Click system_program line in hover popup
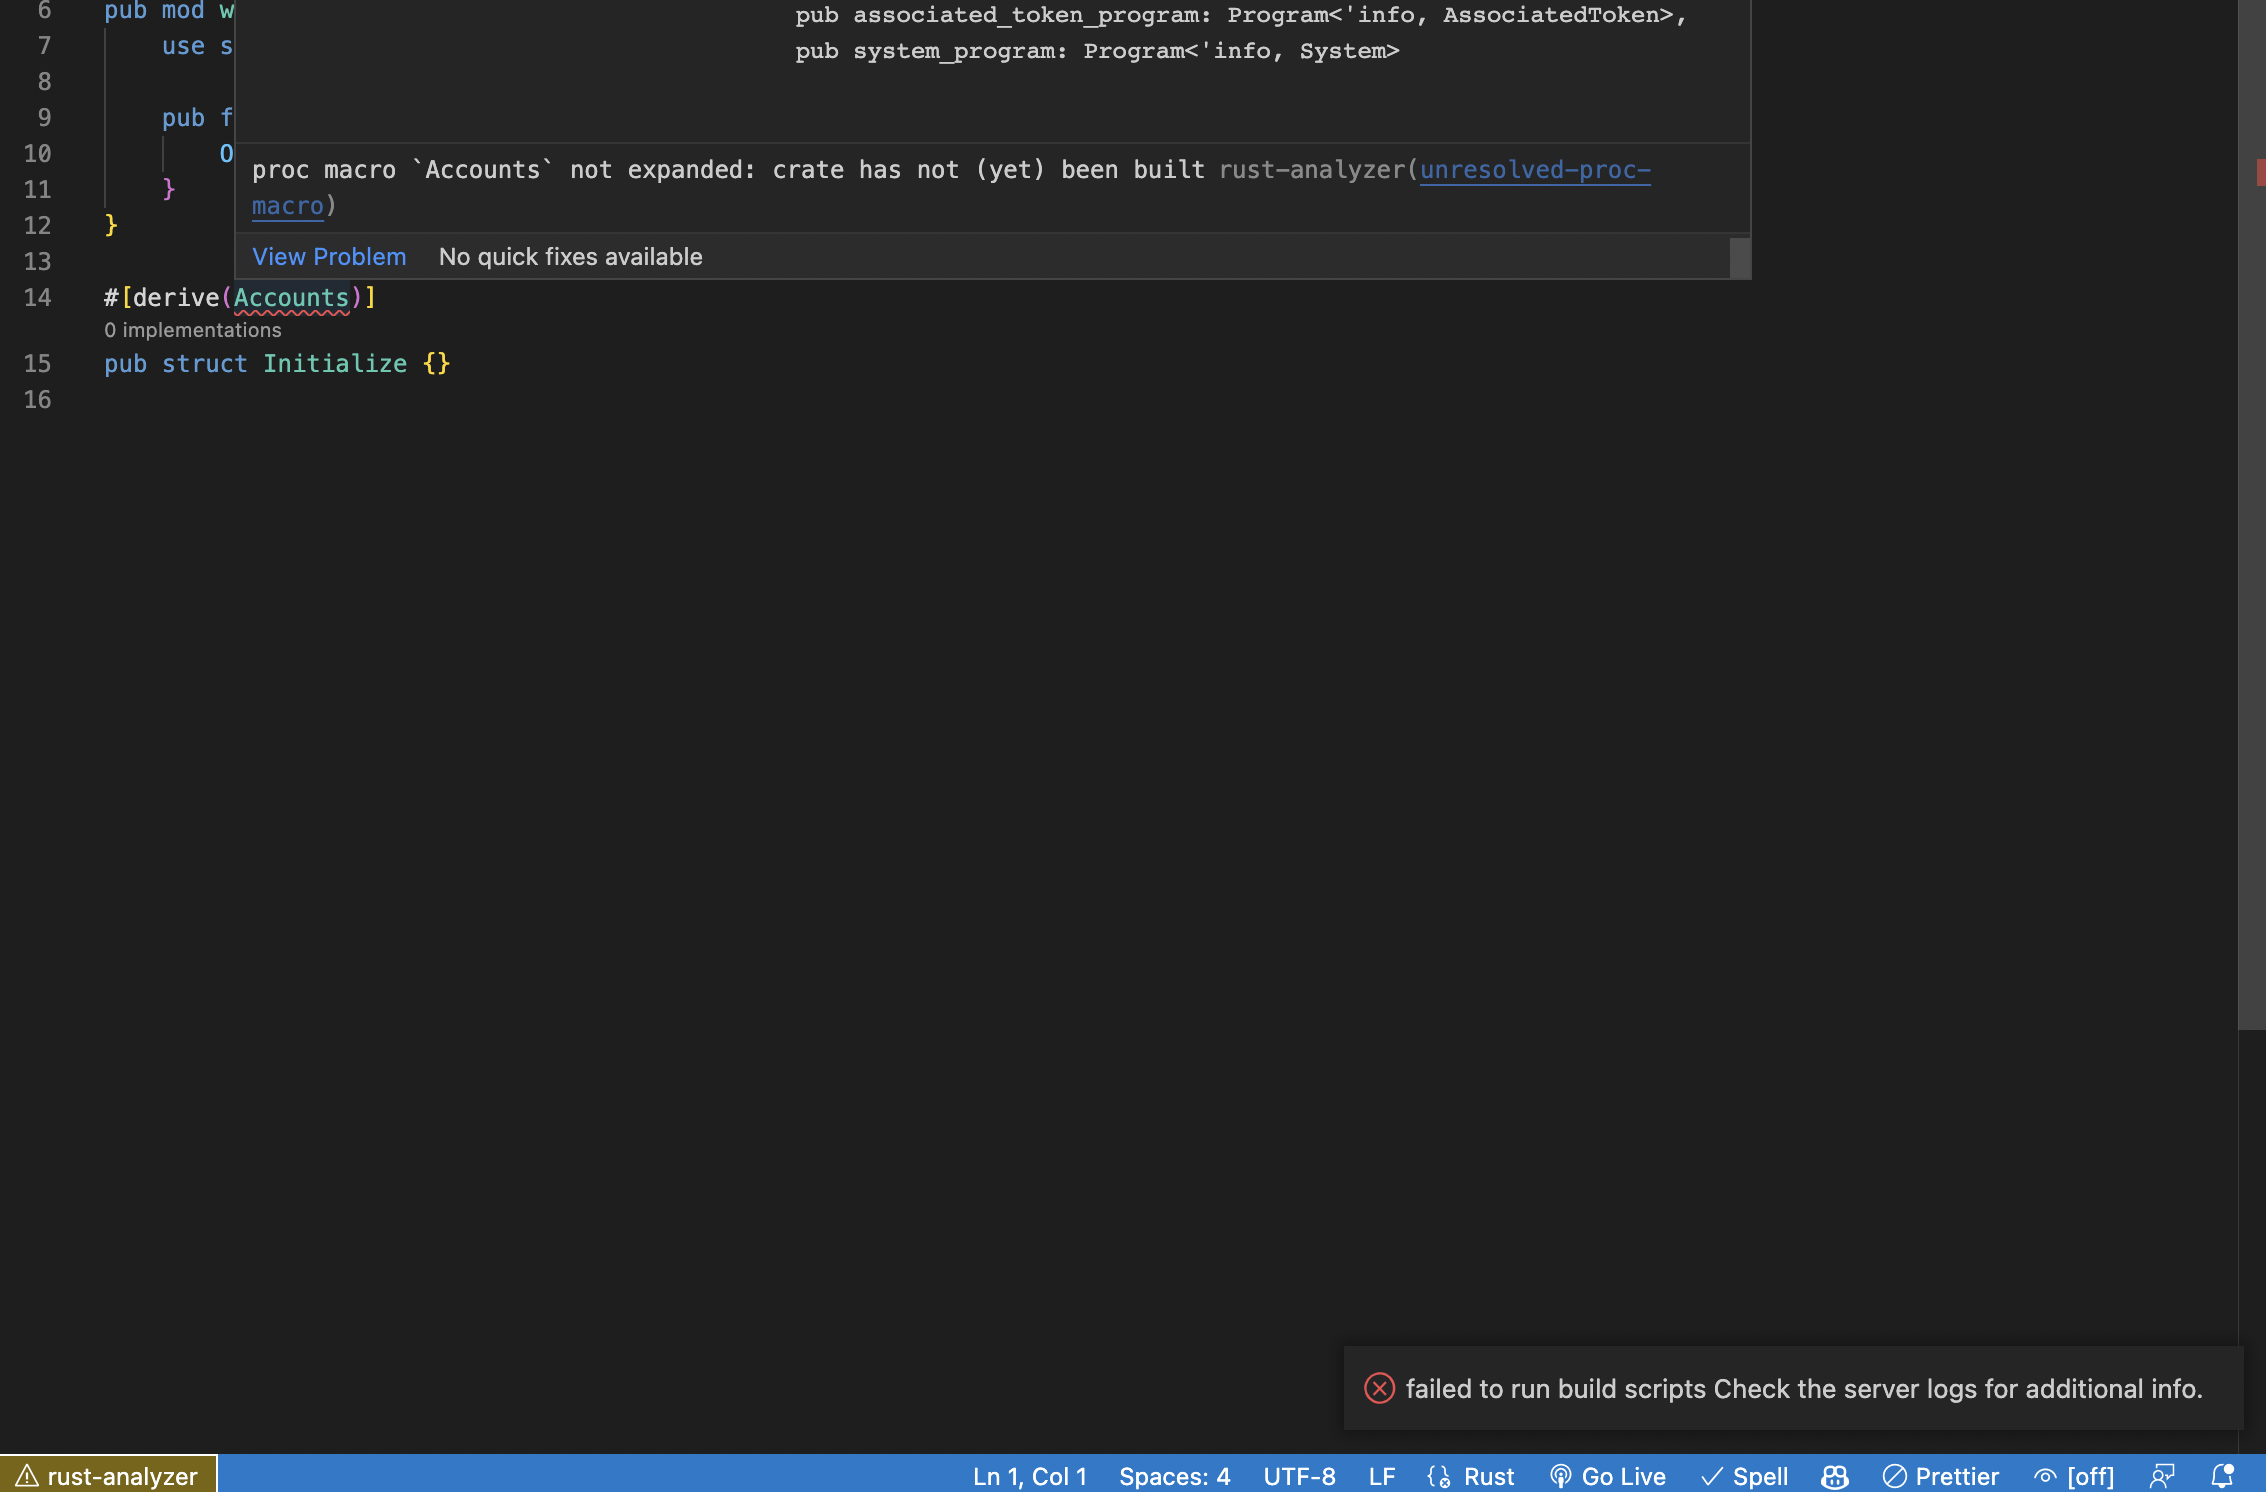The image size is (2266, 1492). [x=1097, y=51]
